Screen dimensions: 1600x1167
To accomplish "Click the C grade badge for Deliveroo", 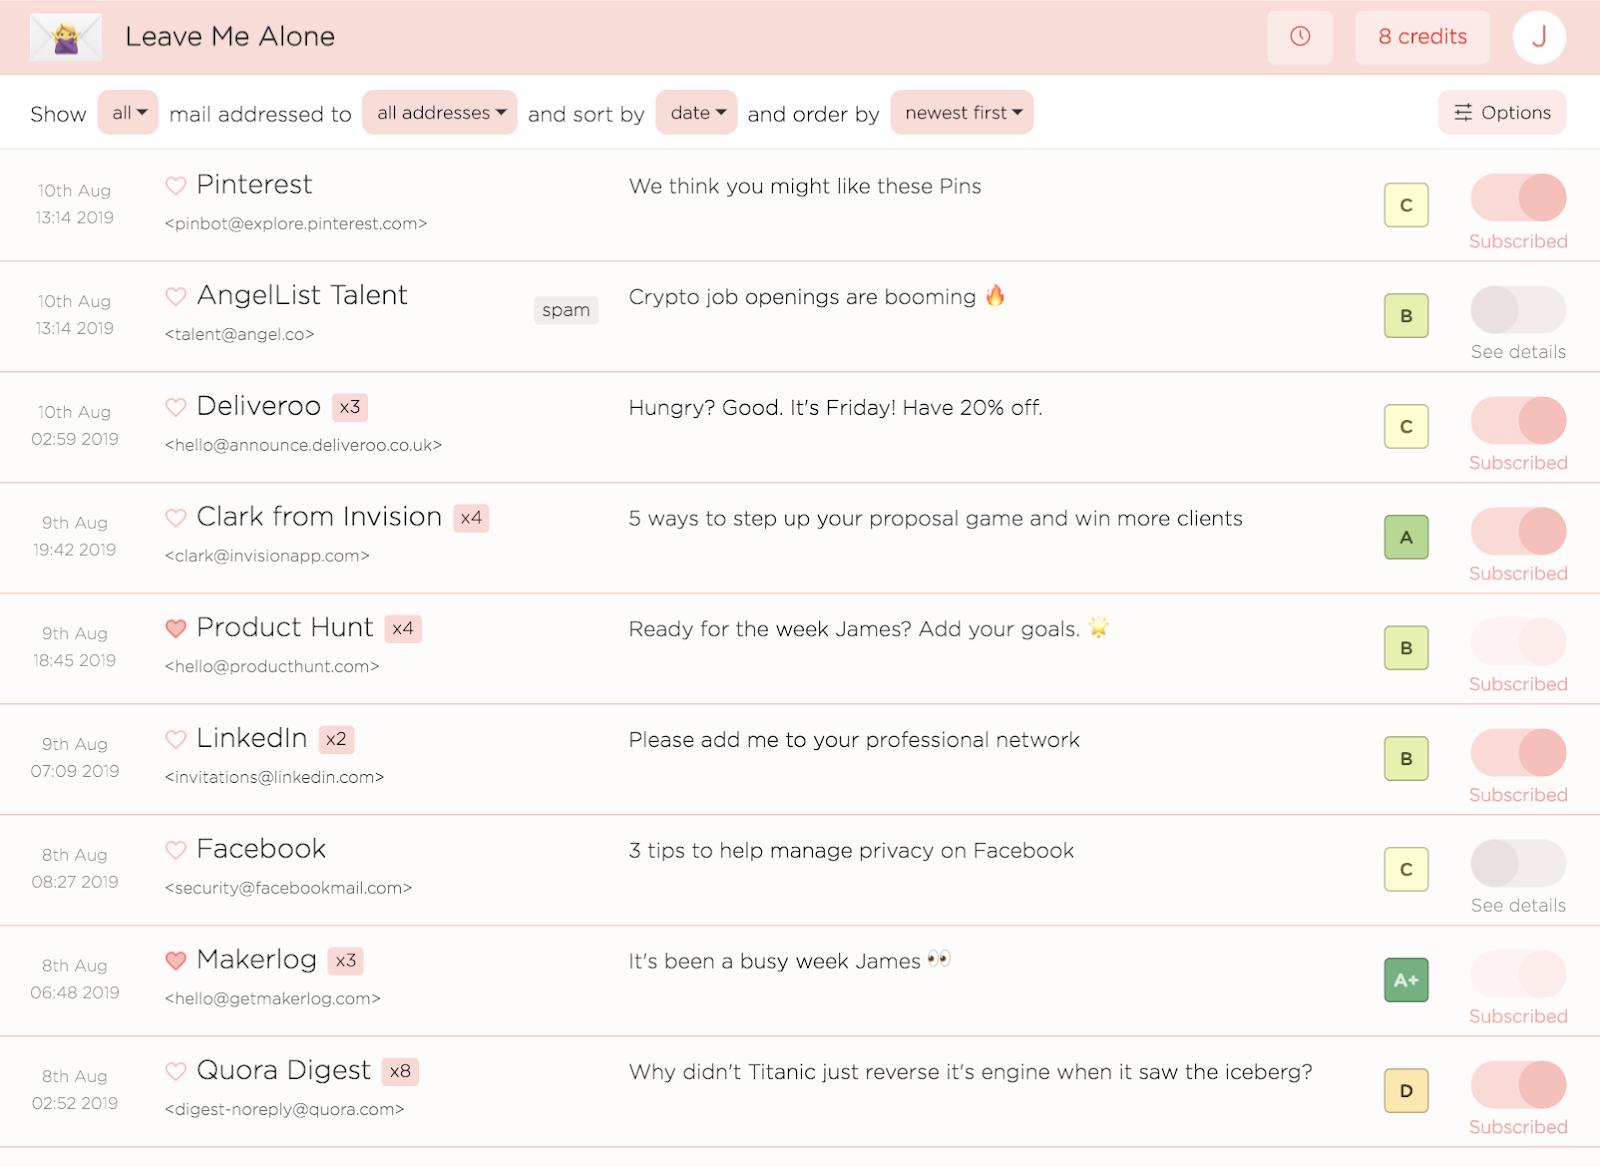I will point(1406,427).
